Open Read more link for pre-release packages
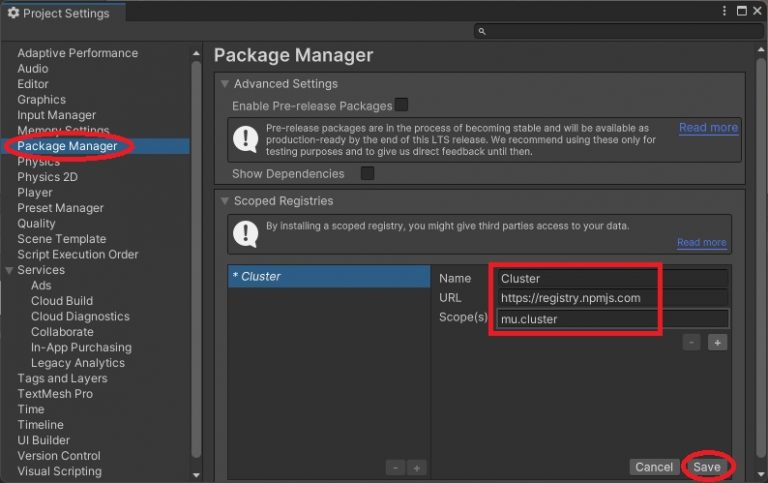This screenshot has width=768, height=483. pos(708,128)
